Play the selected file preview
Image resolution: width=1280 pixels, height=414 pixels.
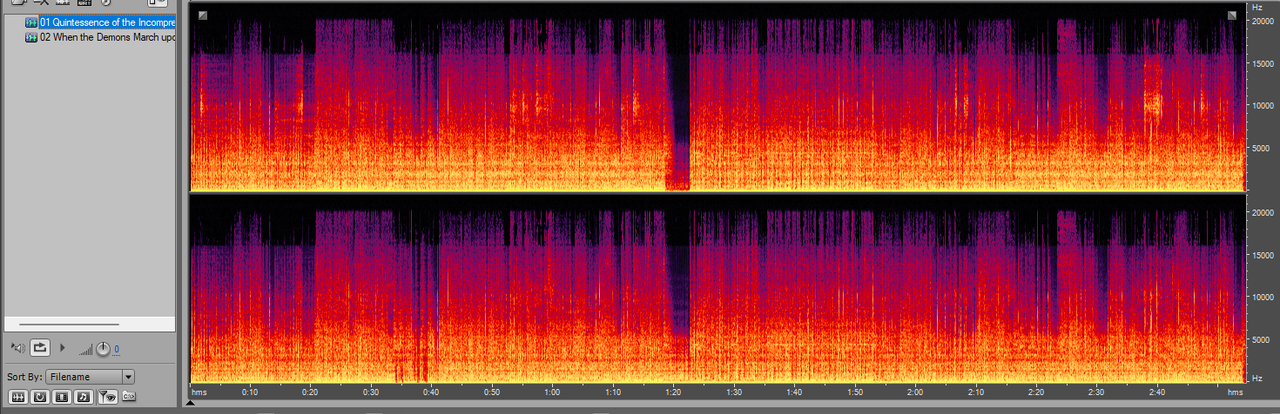click(62, 347)
